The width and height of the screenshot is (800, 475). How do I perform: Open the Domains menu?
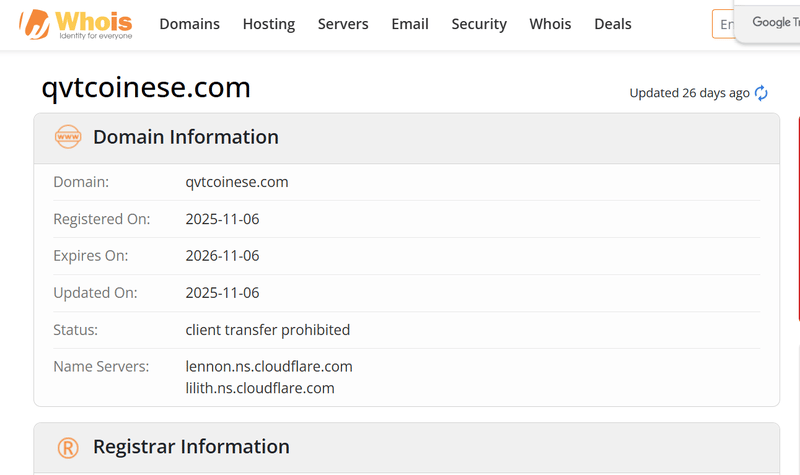click(189, 24)
